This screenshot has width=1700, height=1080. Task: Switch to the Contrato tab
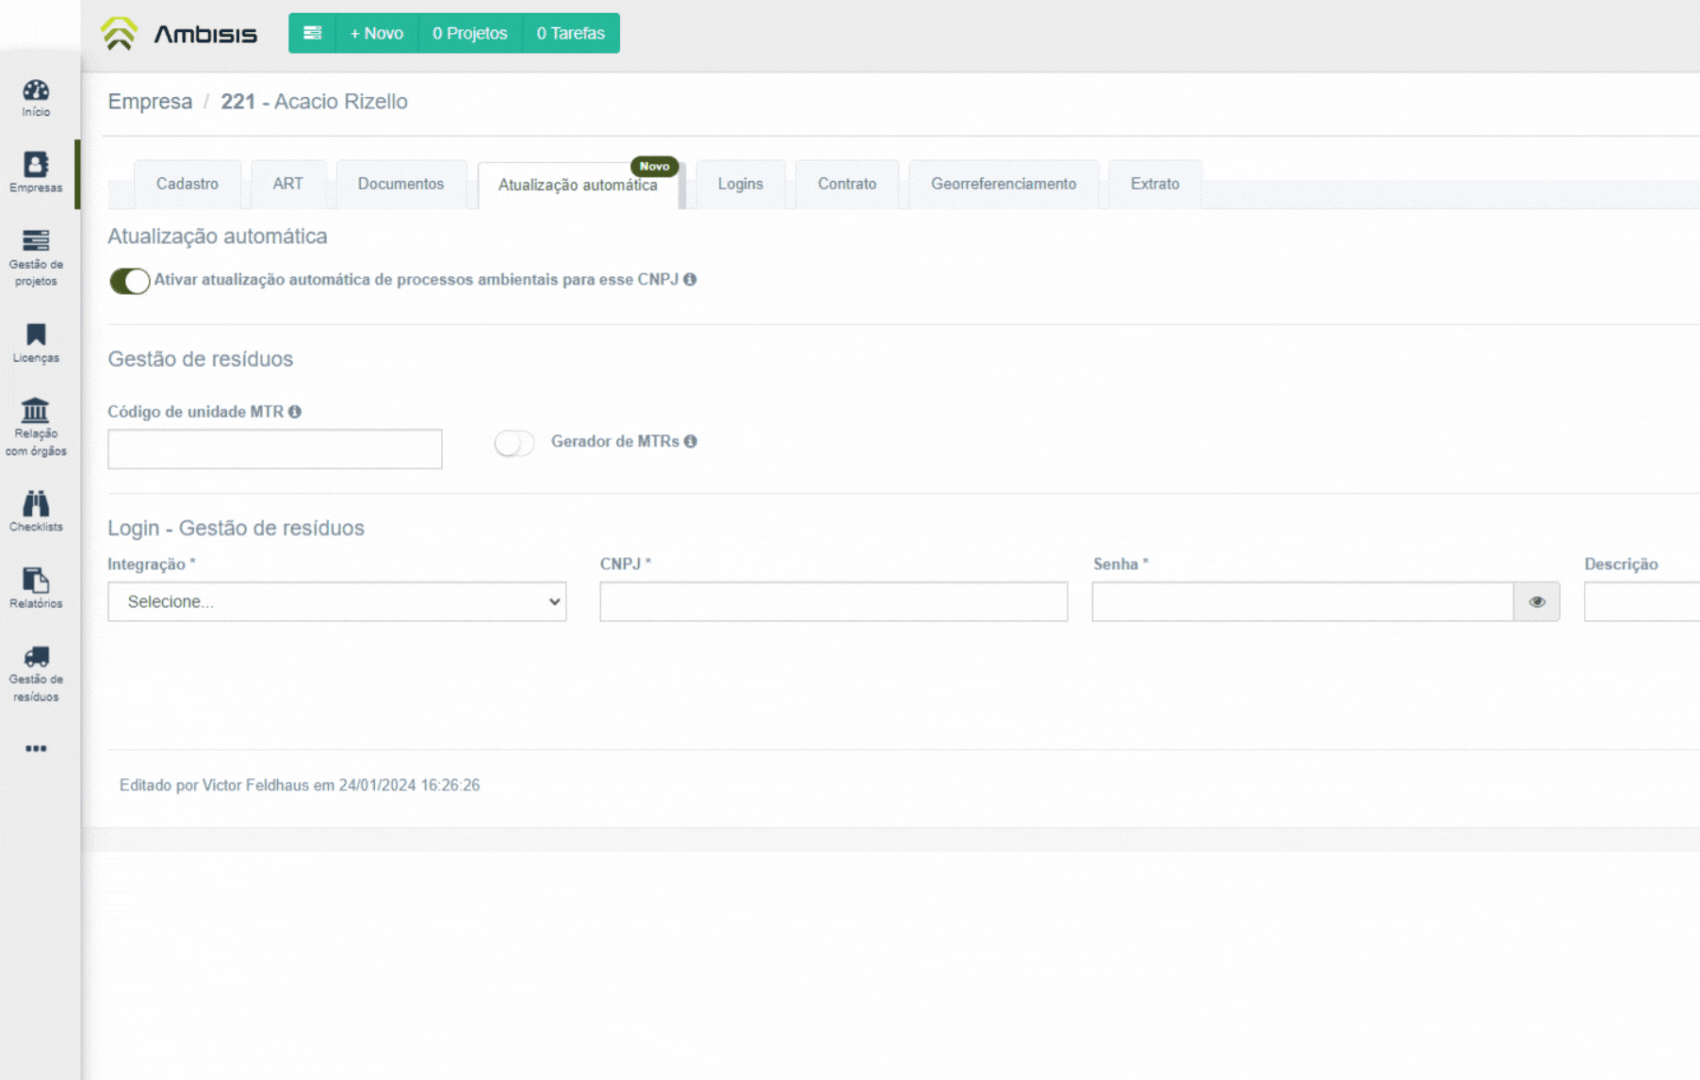(847, 184)
